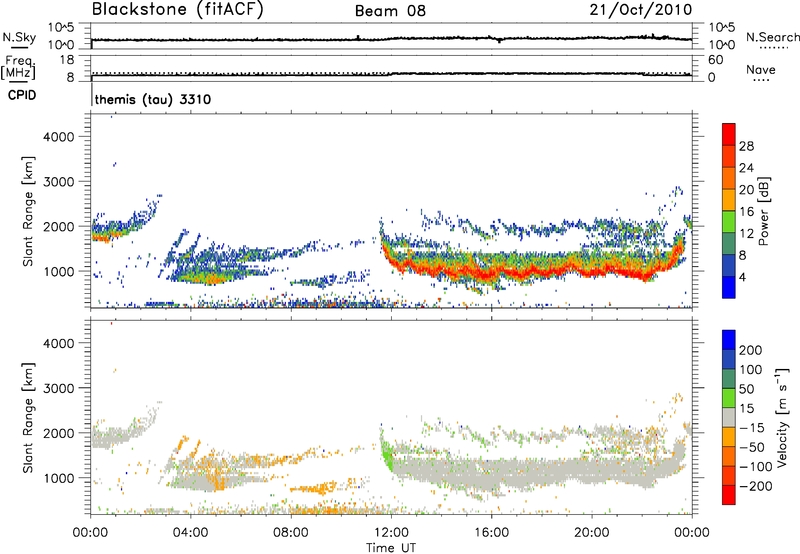Click the red top segment of Power colorbar
800x554 pixels.
[729, 134]
